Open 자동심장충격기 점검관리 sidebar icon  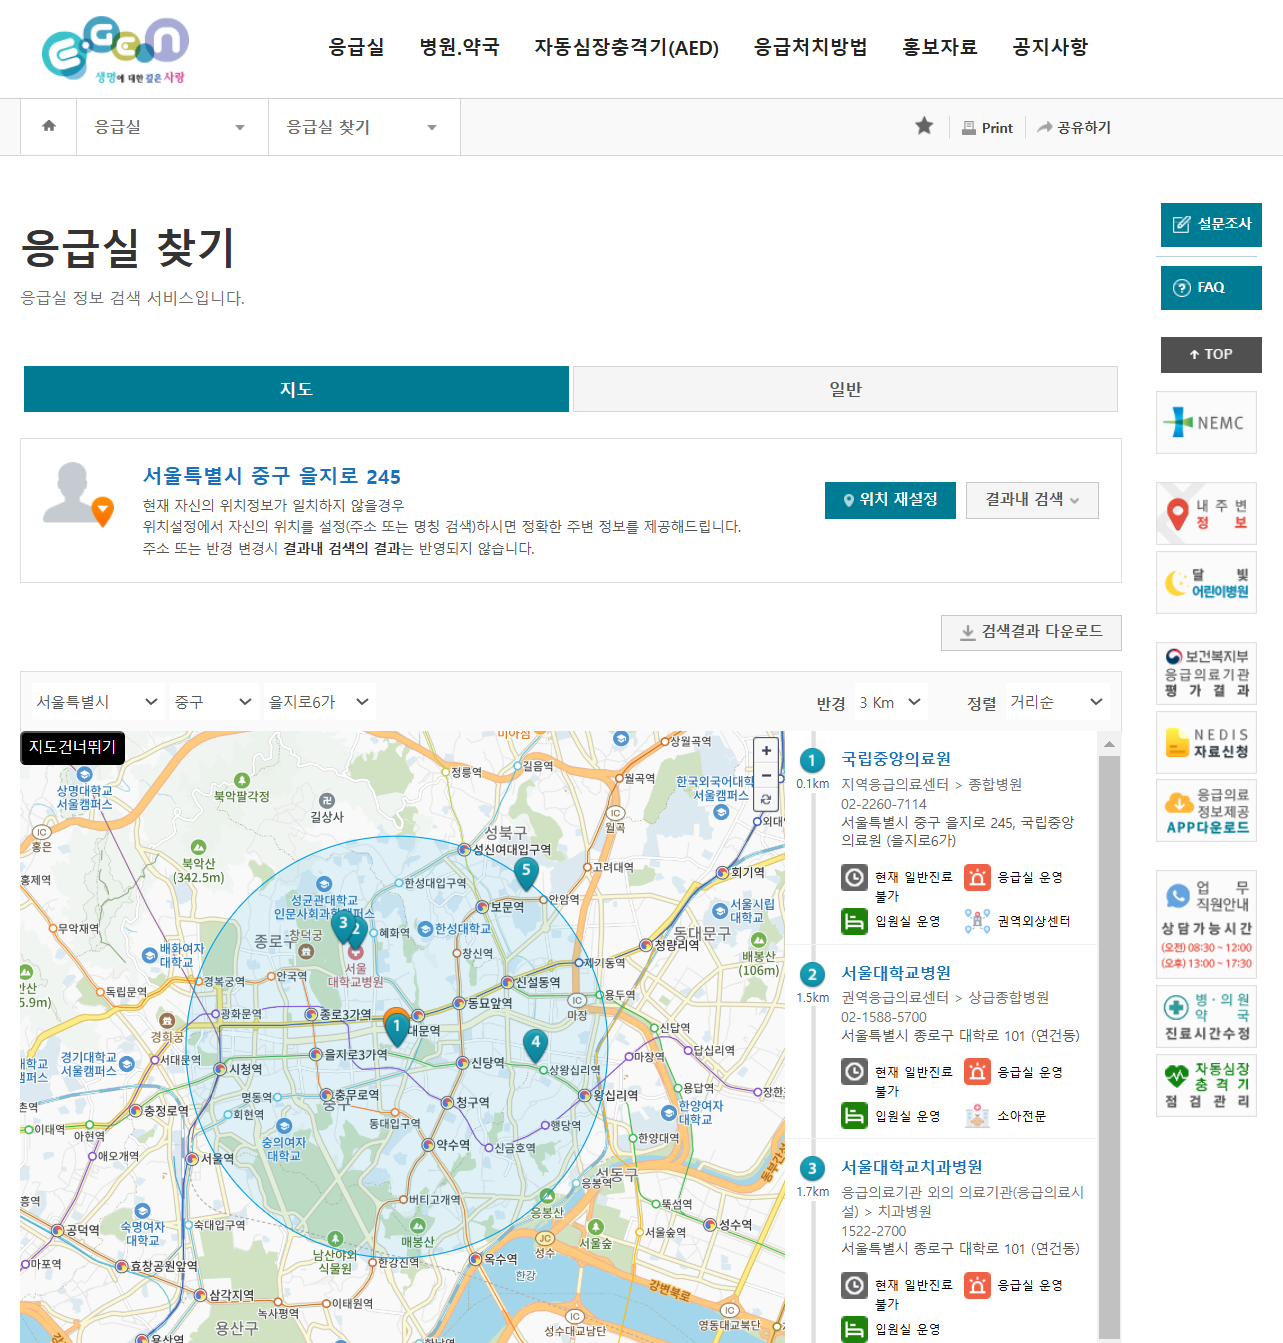[x=1206, y=1086]
